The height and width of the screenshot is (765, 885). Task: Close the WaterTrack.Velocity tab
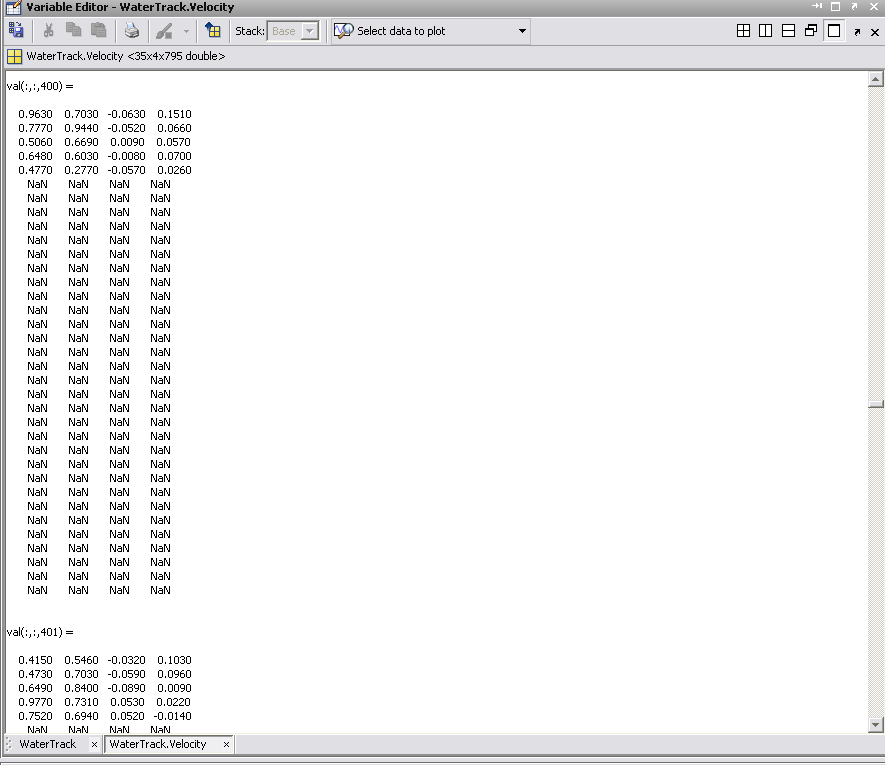(226, 745)
